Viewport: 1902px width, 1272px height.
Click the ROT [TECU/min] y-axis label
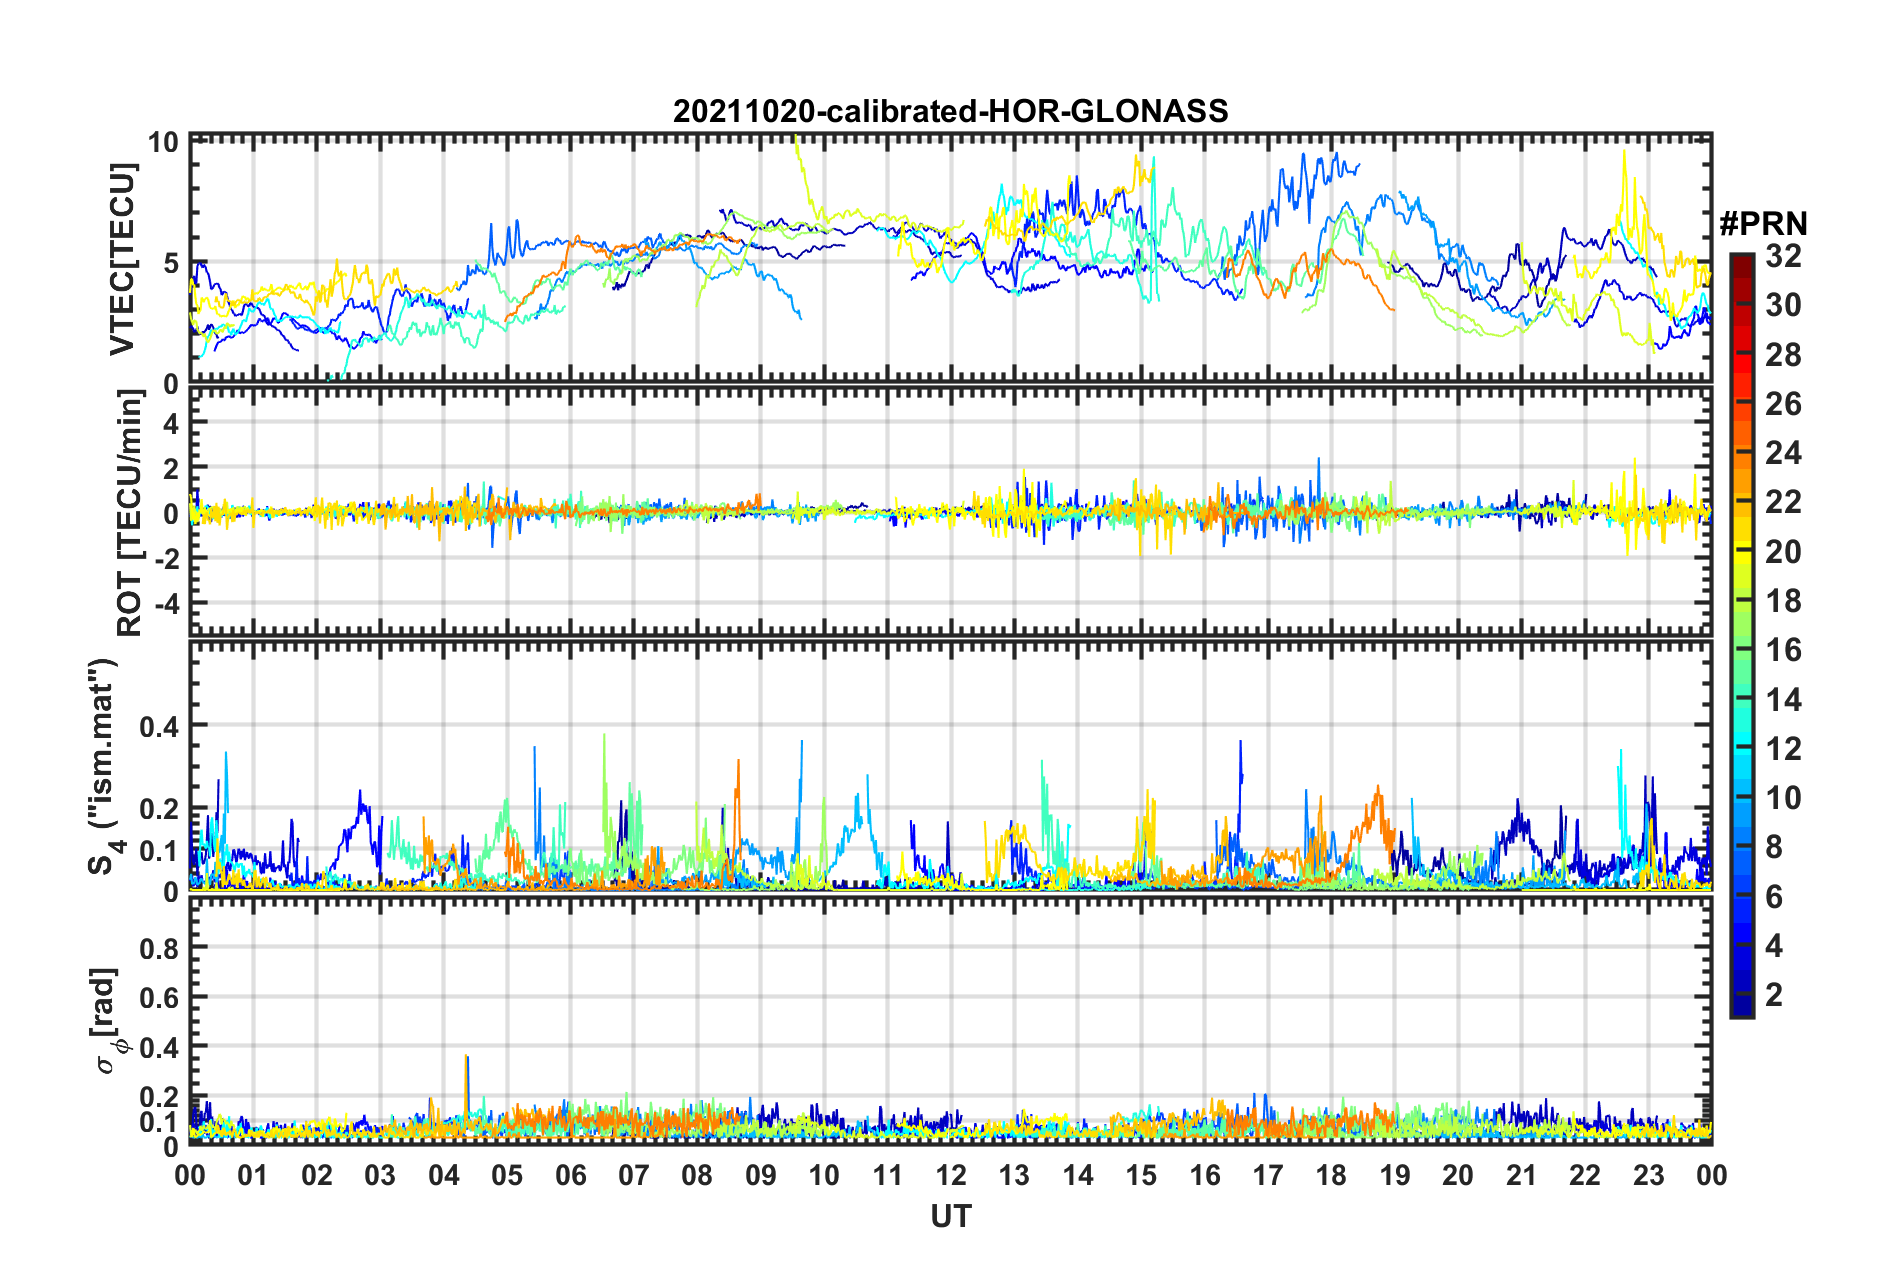130,513
